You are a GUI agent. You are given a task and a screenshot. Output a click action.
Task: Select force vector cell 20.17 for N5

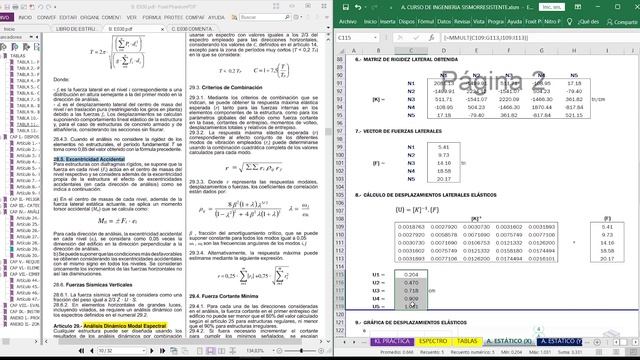pyautogui.click(x=444, y=179)
